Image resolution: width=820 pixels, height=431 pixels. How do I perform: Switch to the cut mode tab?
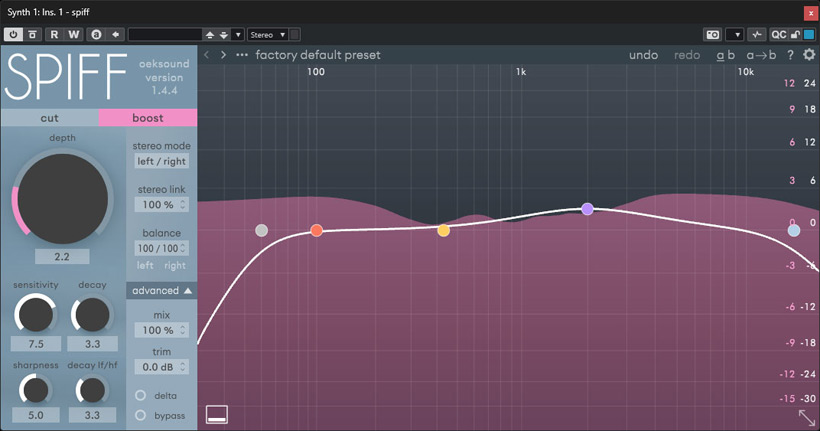click(x=50, y=118)
